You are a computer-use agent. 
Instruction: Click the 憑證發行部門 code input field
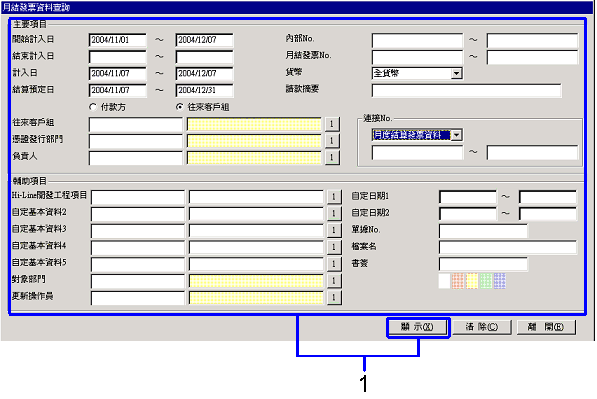click(136, 141)
